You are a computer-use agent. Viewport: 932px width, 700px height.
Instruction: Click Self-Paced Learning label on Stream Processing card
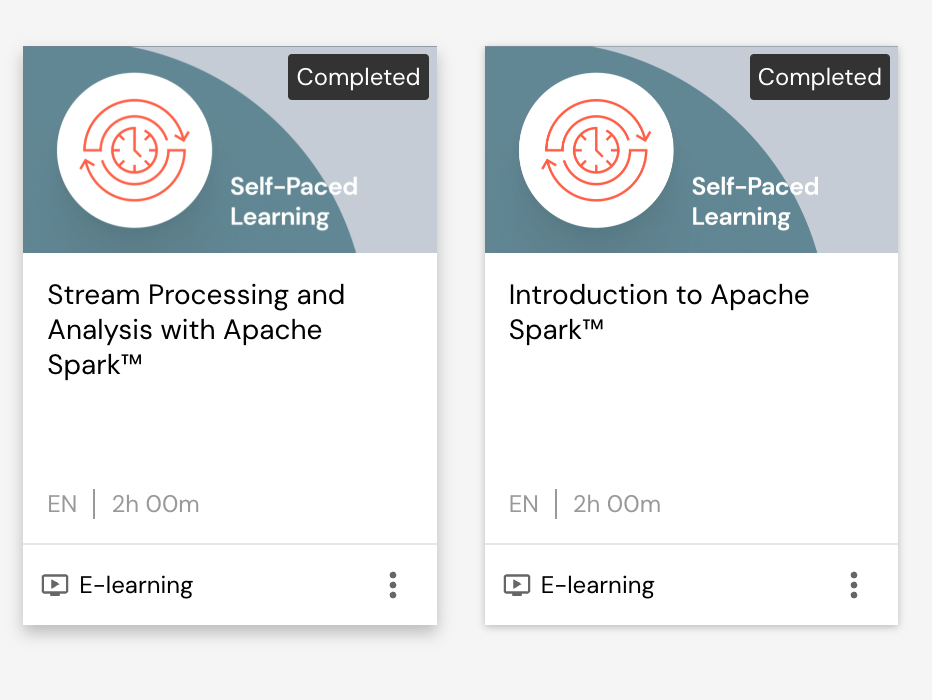tap(293, 201)
